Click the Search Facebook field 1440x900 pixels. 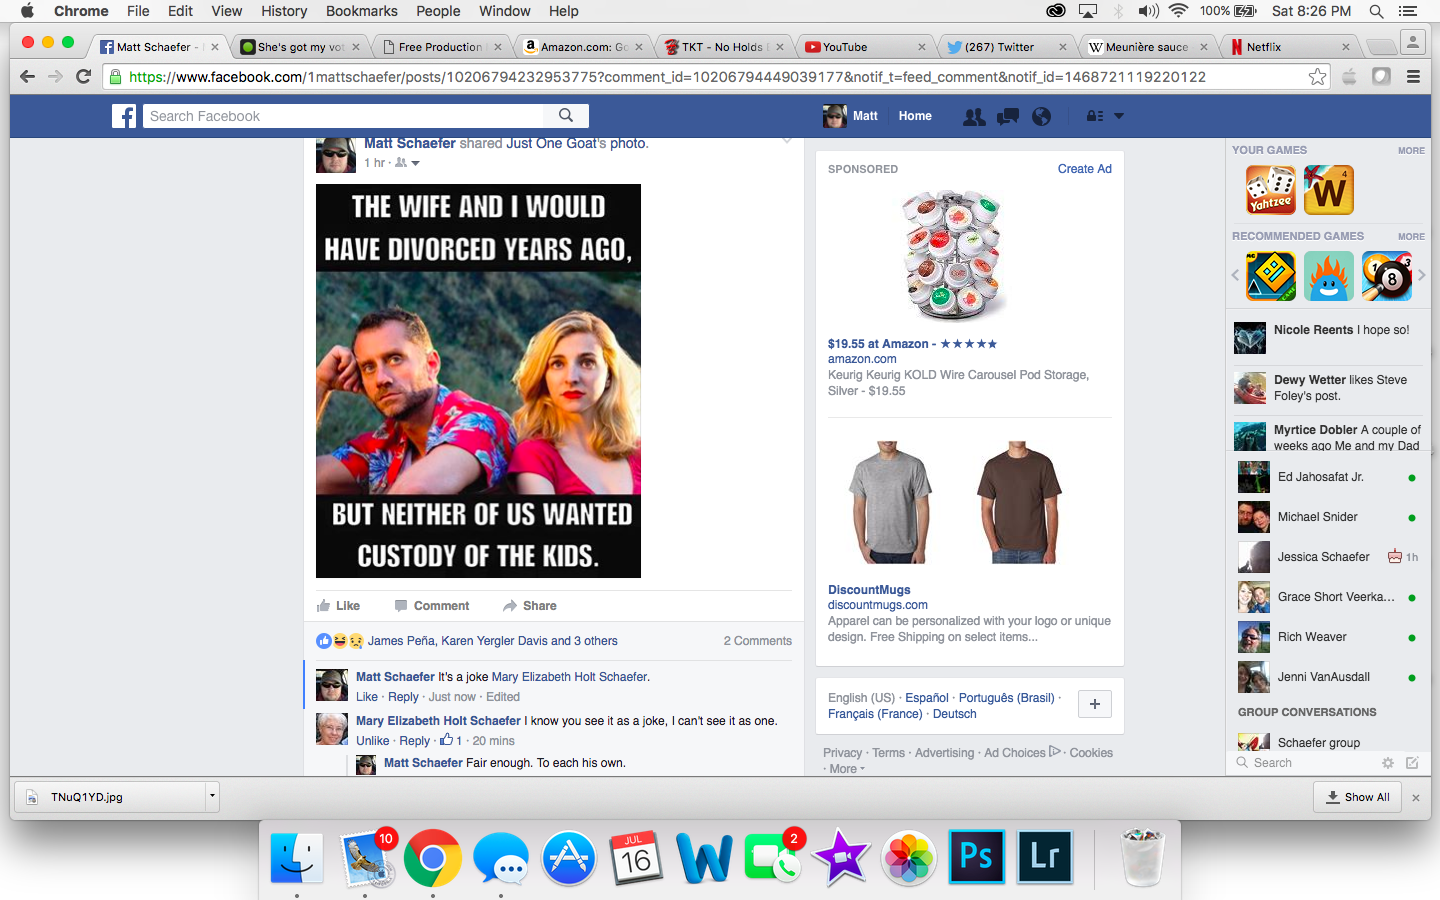pyautogui.click(x=344, y=116)
